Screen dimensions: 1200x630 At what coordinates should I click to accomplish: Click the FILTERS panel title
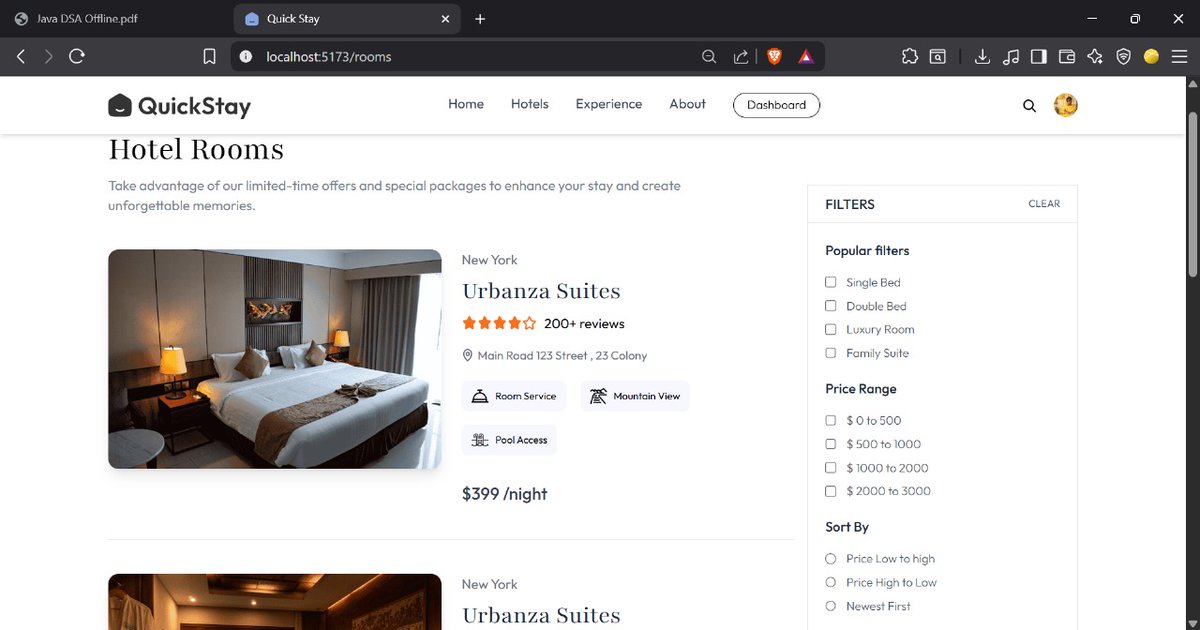pos(850,204)
